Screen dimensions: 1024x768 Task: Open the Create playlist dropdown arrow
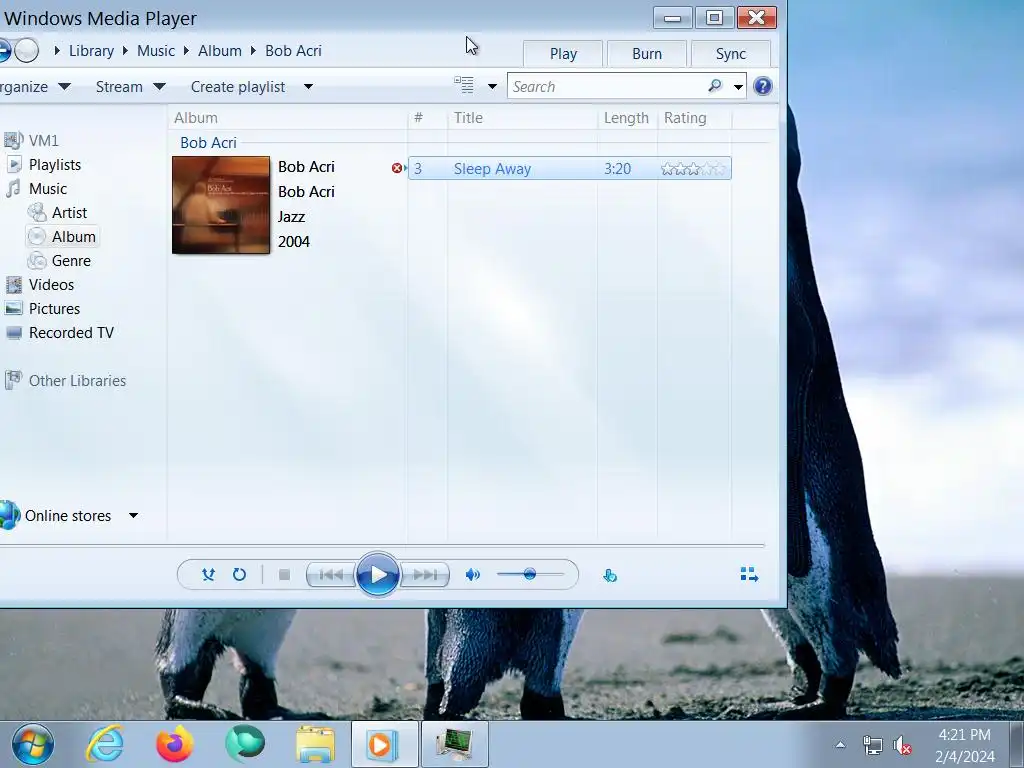(x=308, y=86)
